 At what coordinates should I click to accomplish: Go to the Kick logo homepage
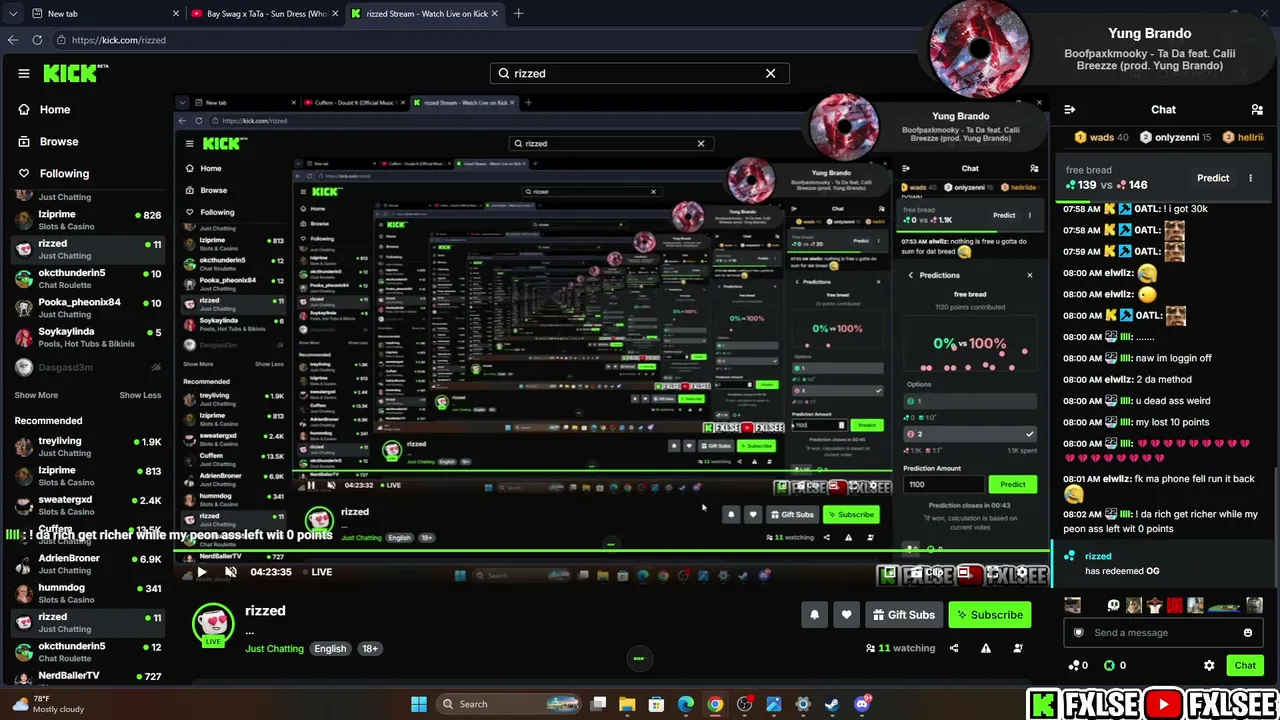[76, 73]
